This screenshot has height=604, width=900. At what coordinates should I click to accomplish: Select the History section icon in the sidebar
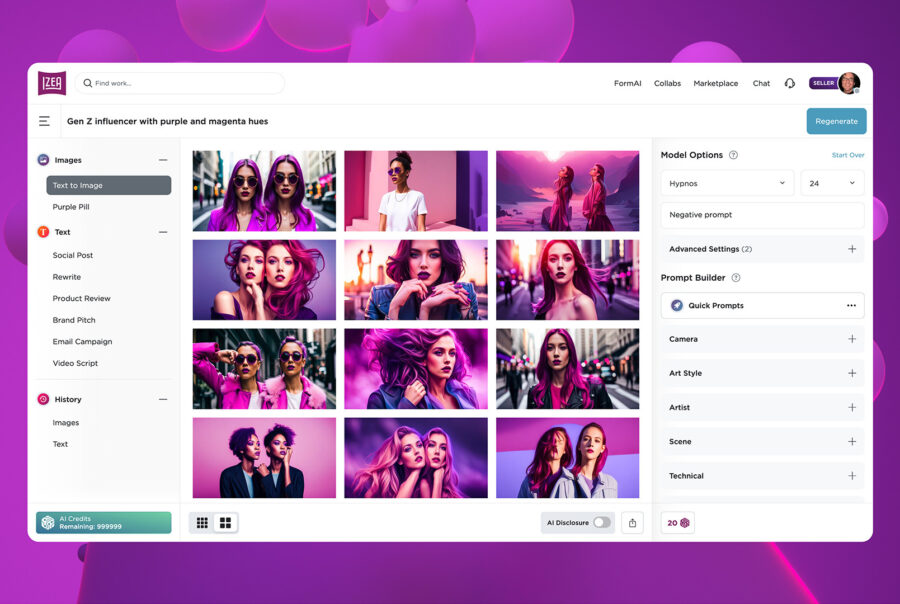tap(42, 399)
